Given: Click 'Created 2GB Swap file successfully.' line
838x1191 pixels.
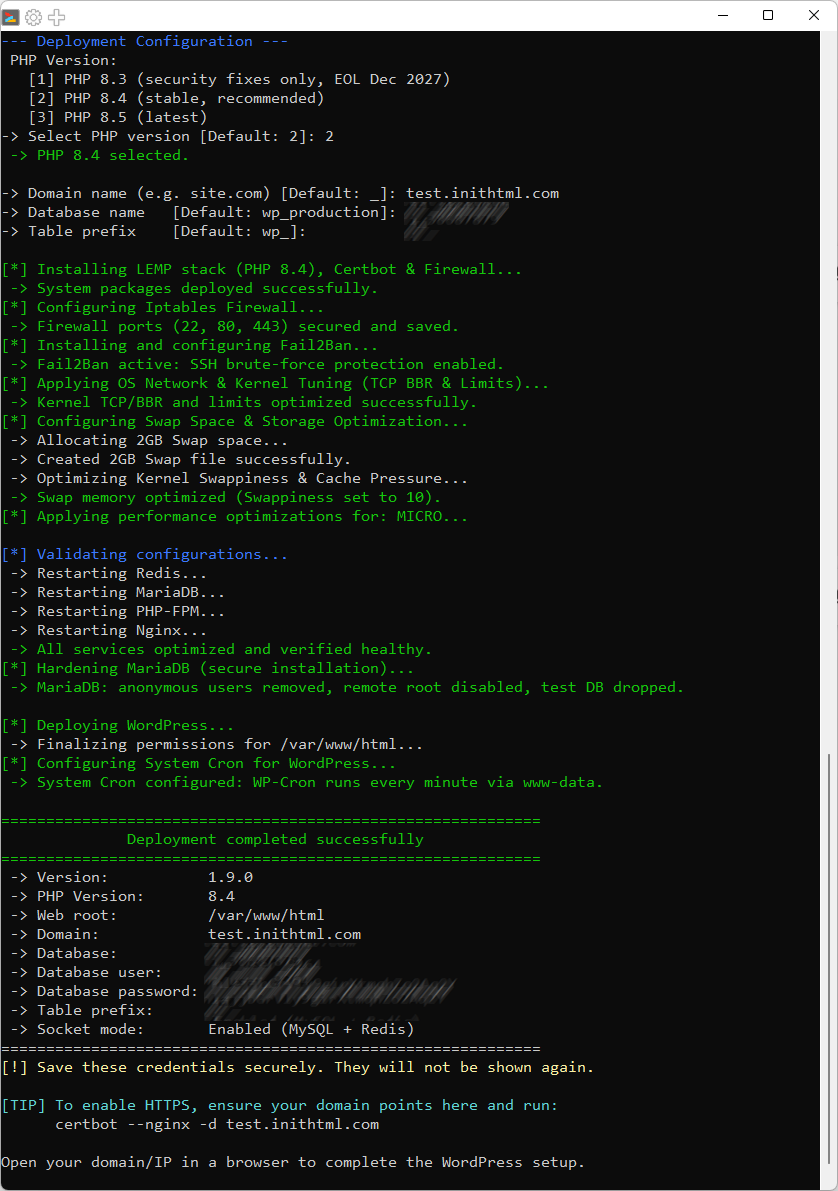Looking at the screenshot, I should [181, 459].
